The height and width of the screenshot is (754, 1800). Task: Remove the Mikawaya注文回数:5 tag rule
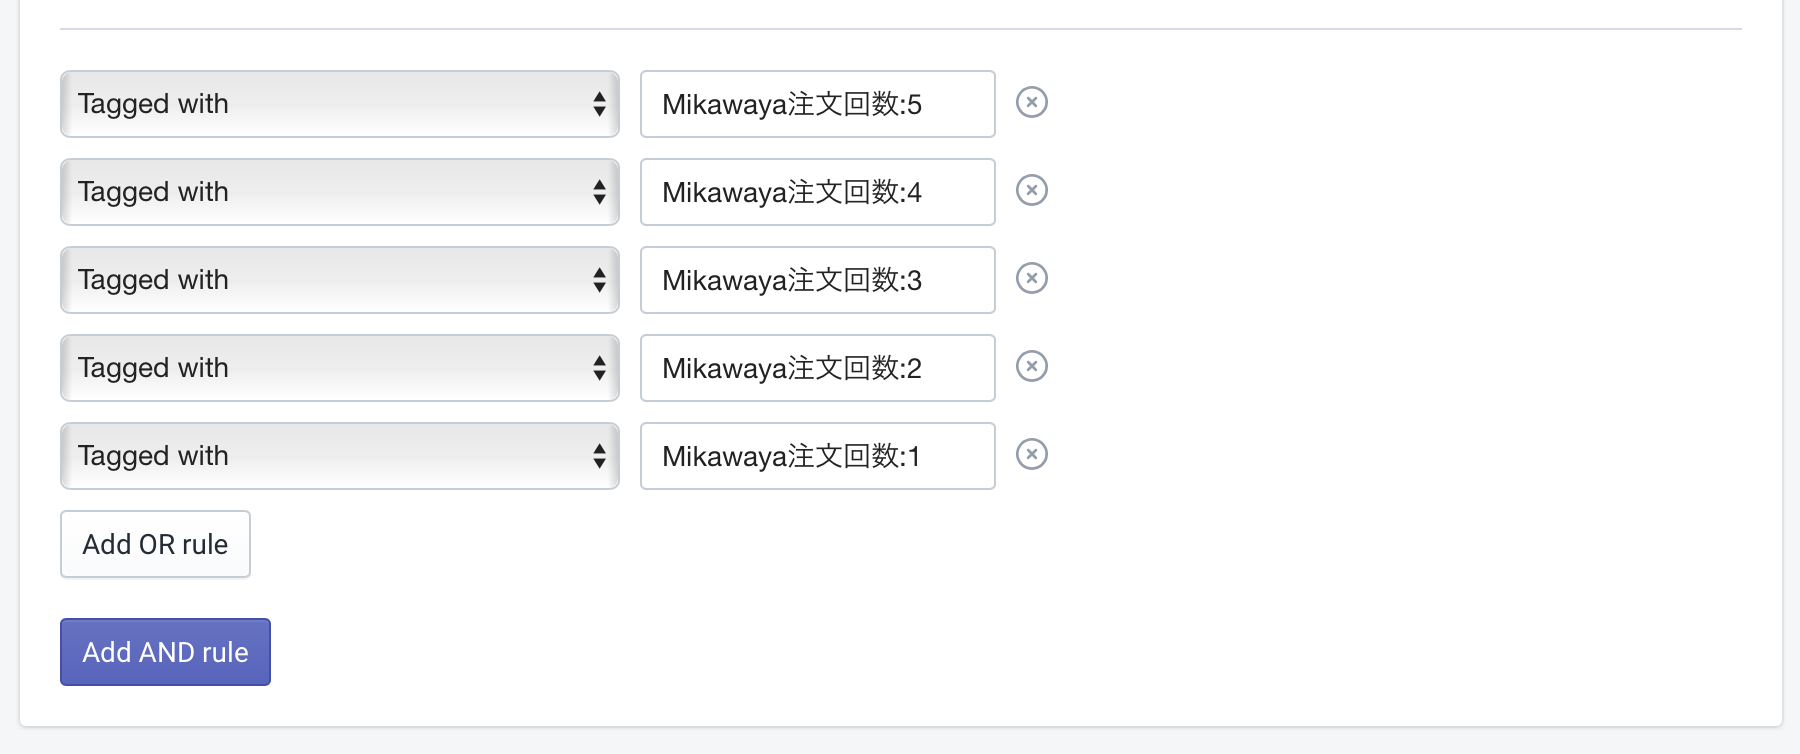click(x=1031, y=102)
